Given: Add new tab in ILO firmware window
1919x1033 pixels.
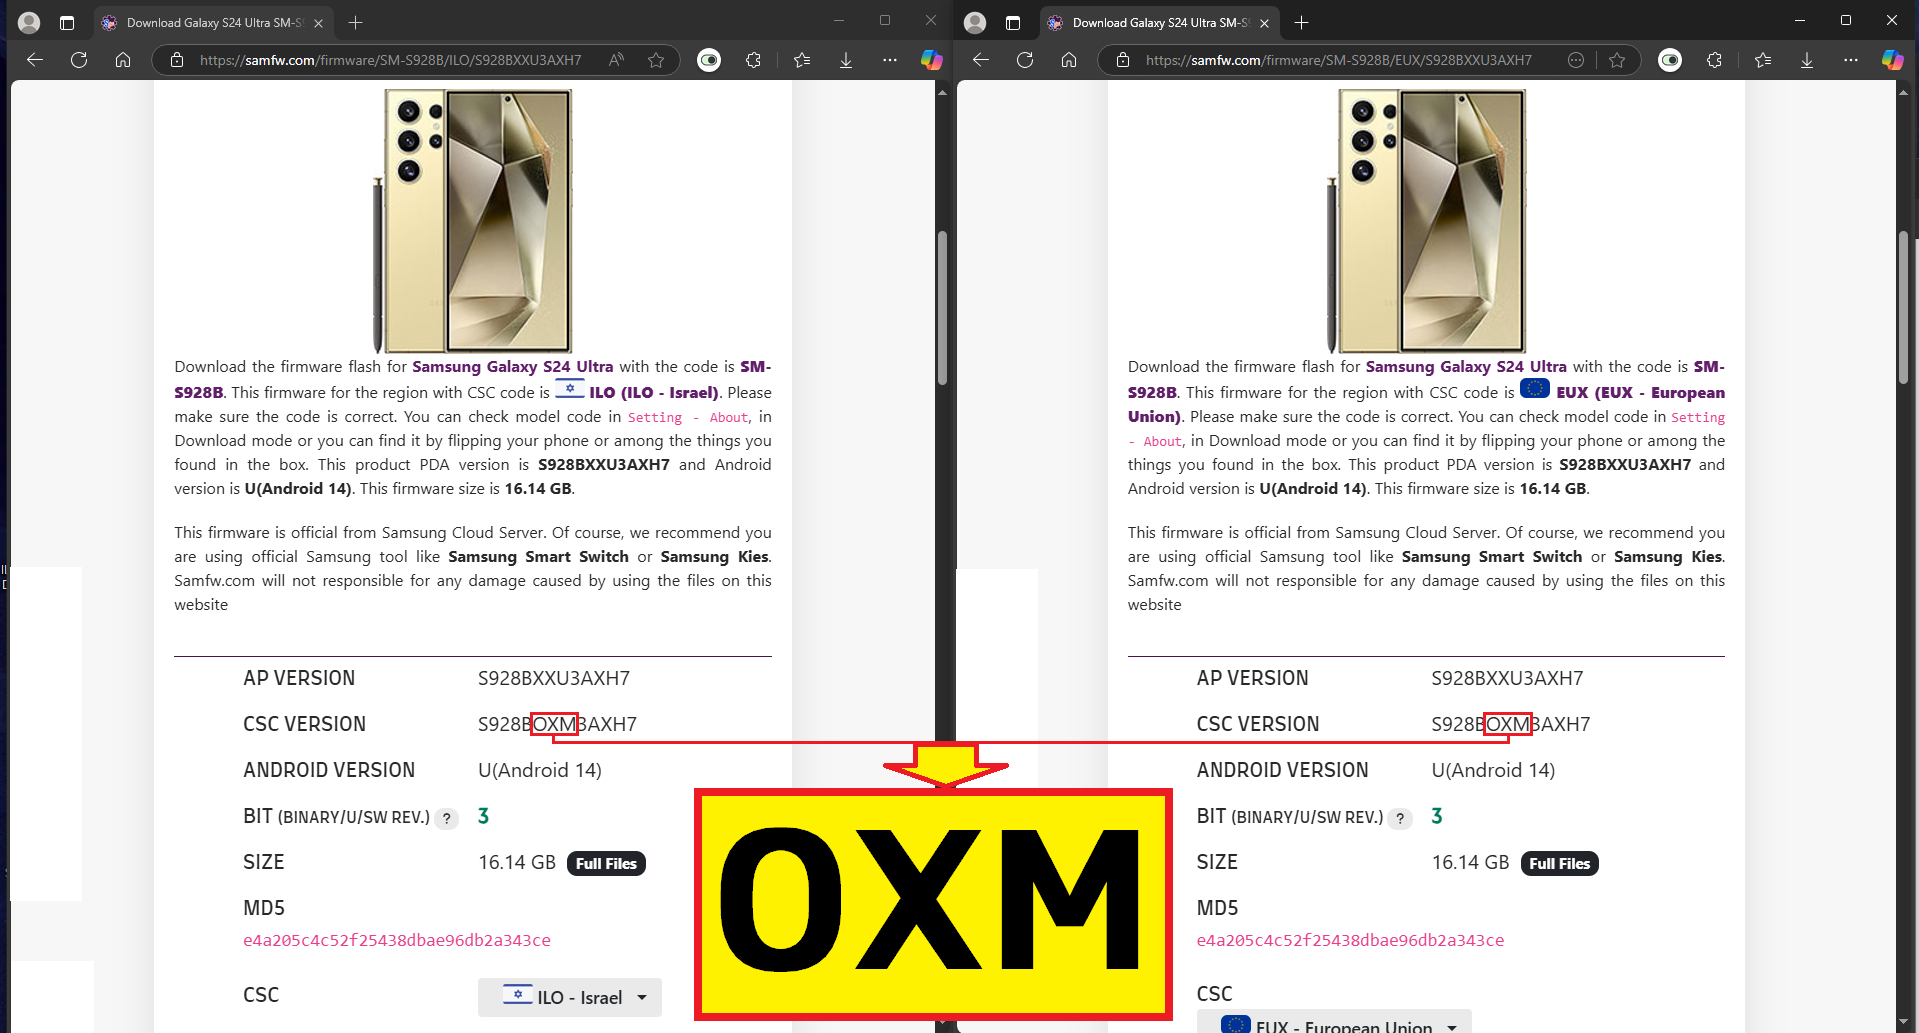Looking at the screenshot, I should point(355,22).
